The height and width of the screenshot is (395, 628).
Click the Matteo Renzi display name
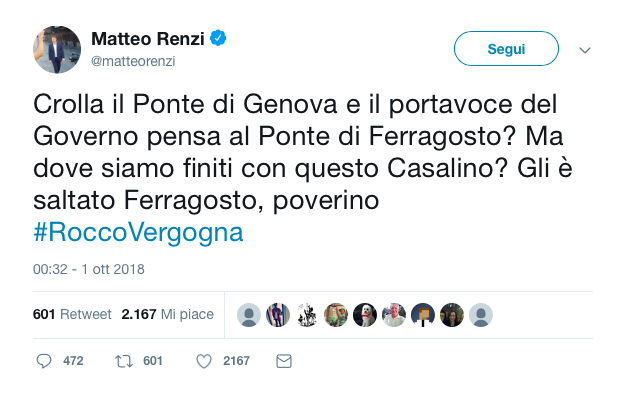click(x=148, y=39)
